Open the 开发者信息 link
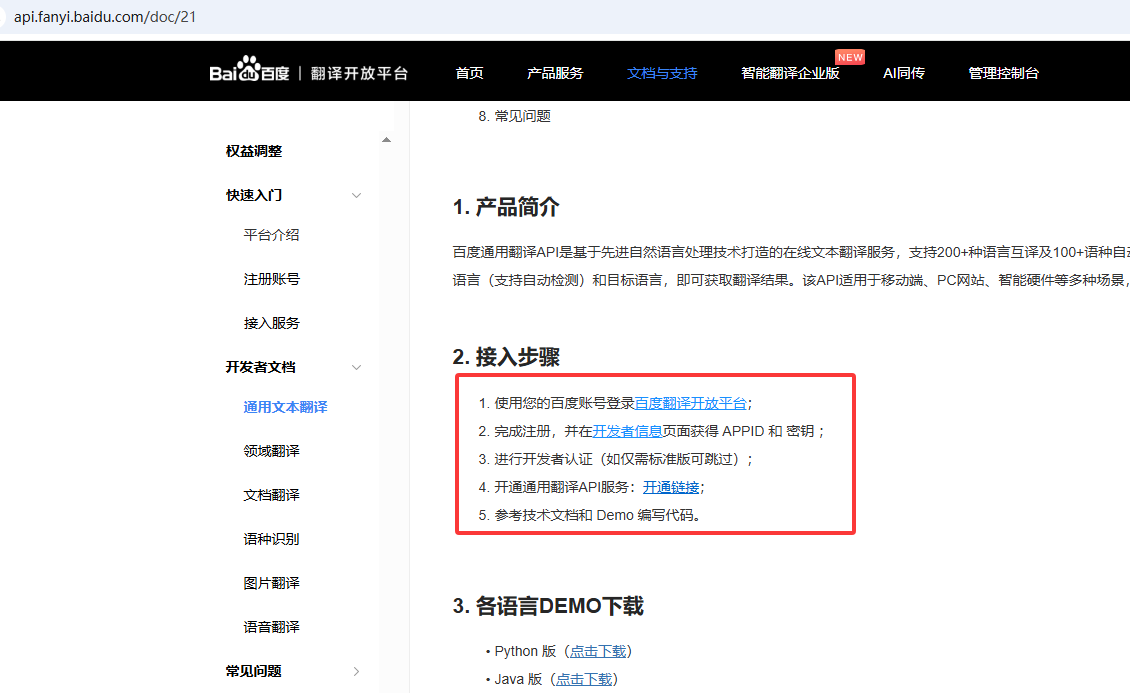The height and width of the screenshot is (693, 1130). [627, 432]
